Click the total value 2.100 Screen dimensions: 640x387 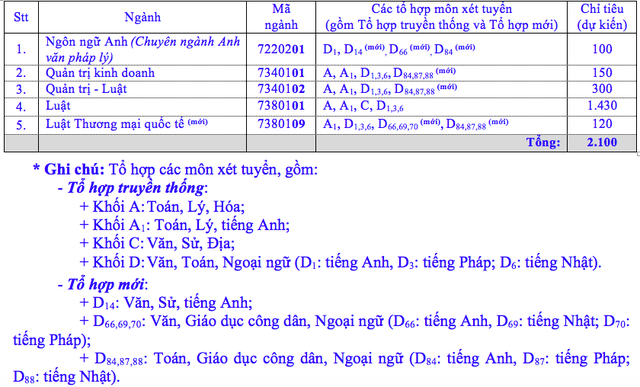(x=602, y=142)
